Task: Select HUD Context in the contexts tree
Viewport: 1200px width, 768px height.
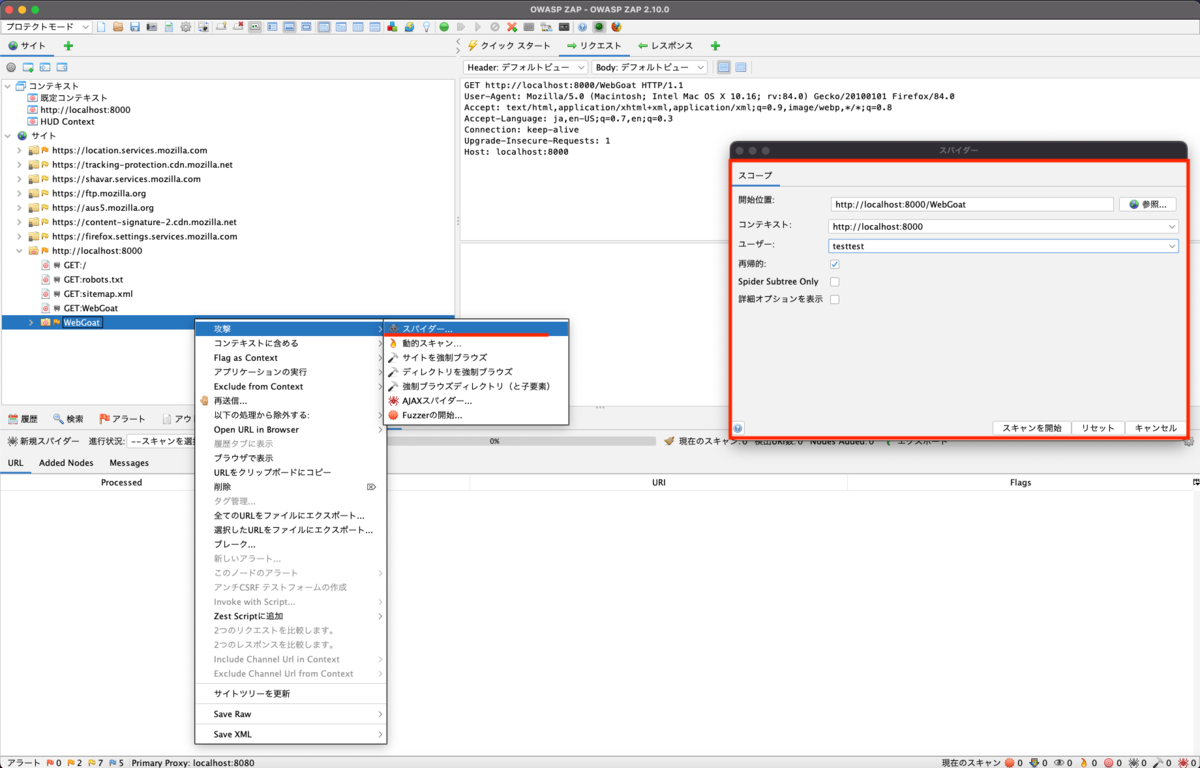Action: click(x=67, y=122)
